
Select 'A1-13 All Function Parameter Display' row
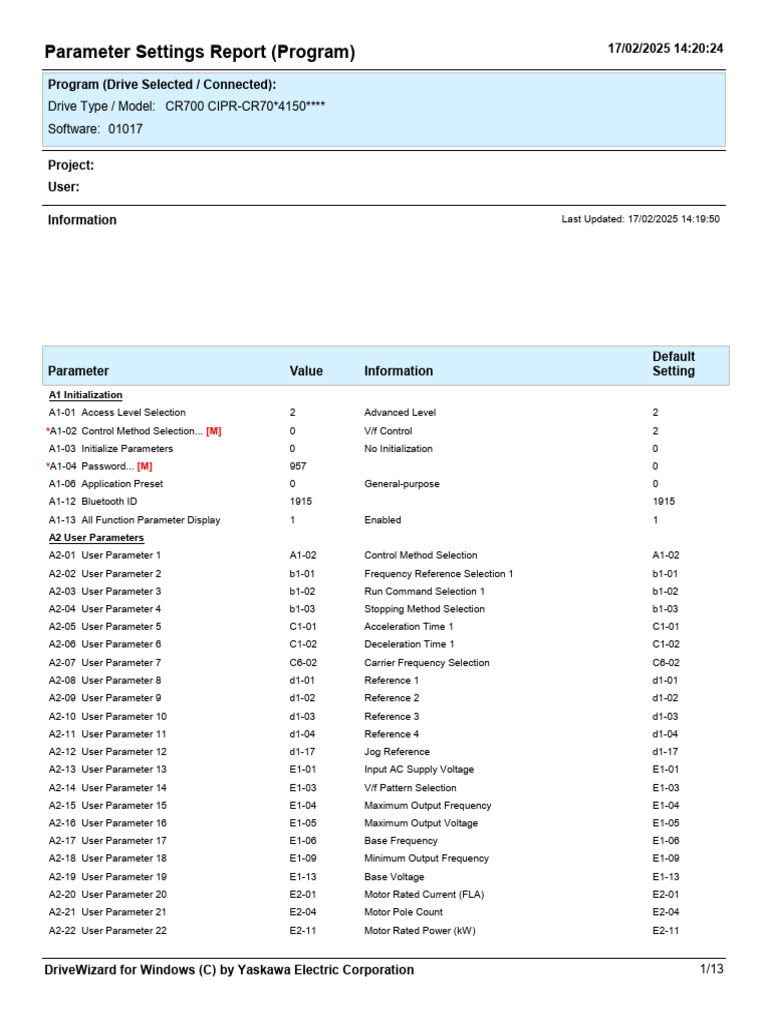click(385, 520)
